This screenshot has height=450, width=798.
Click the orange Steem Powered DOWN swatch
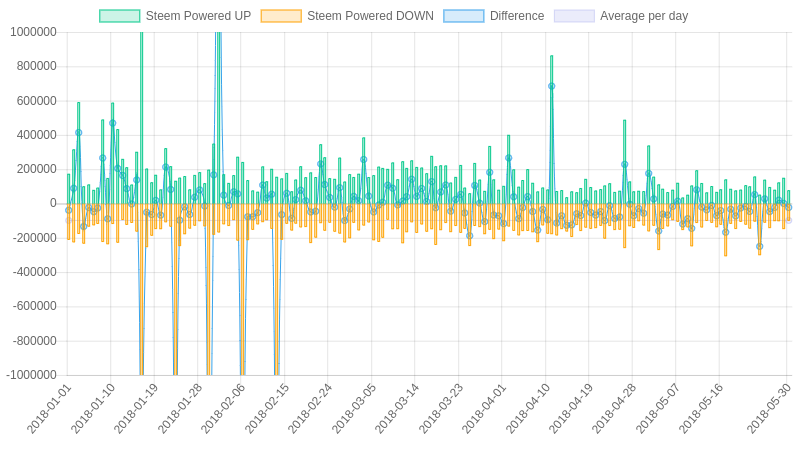(281, 16)
